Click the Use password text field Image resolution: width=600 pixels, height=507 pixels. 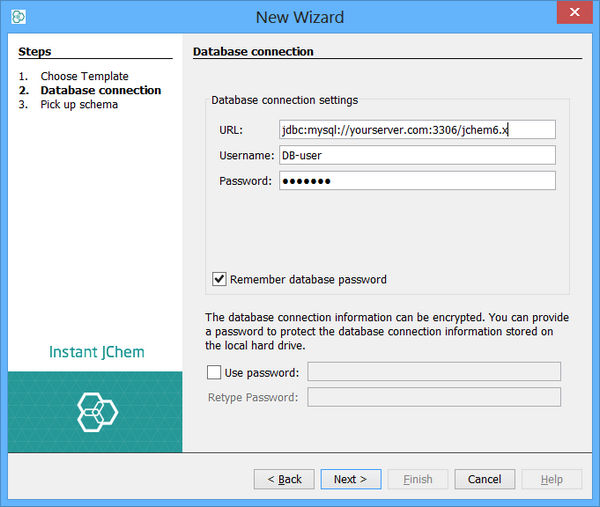tap(434, 372)
